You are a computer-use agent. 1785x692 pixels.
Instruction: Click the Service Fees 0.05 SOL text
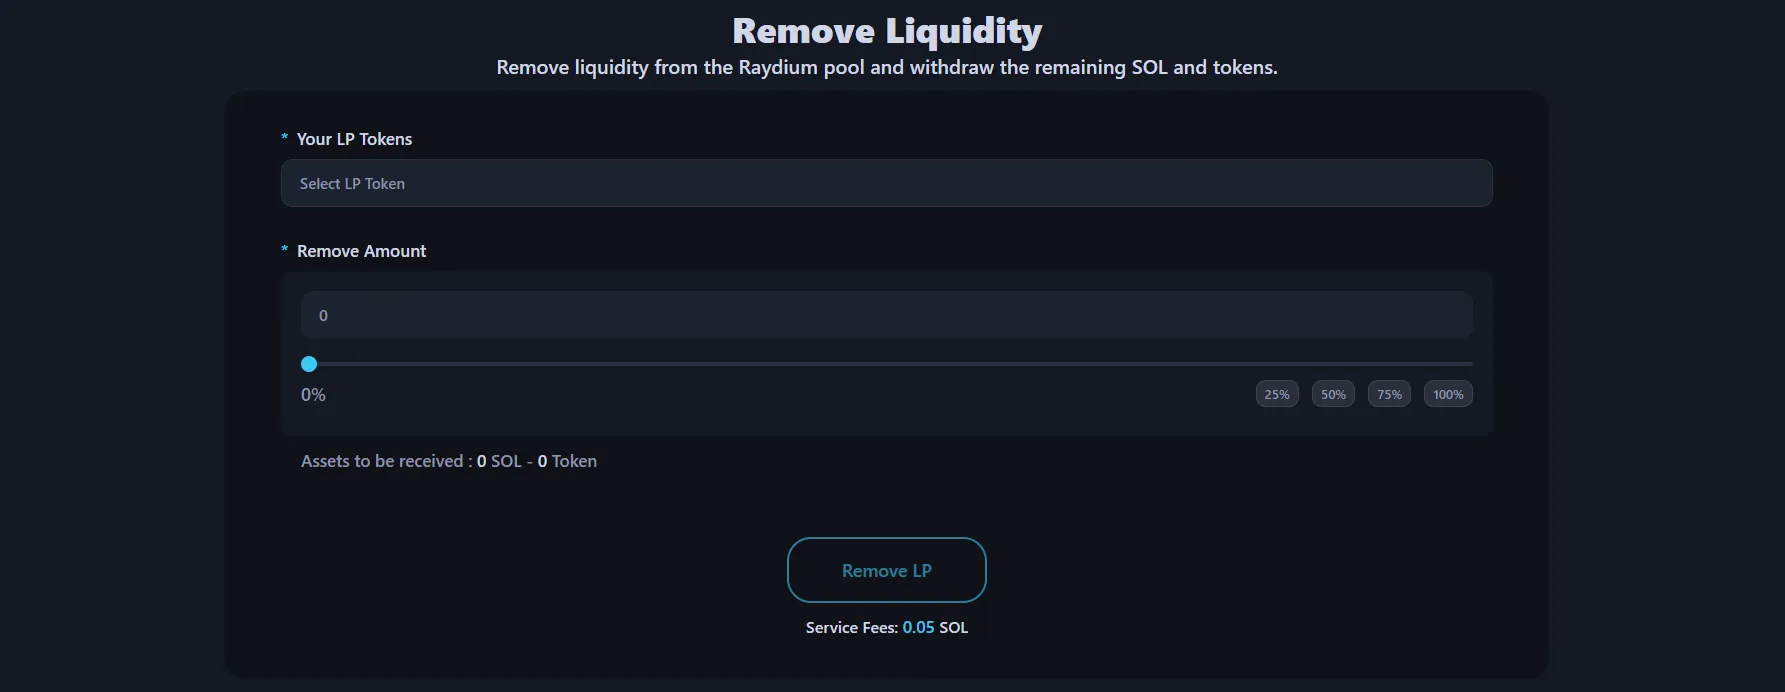coord(886,627)
